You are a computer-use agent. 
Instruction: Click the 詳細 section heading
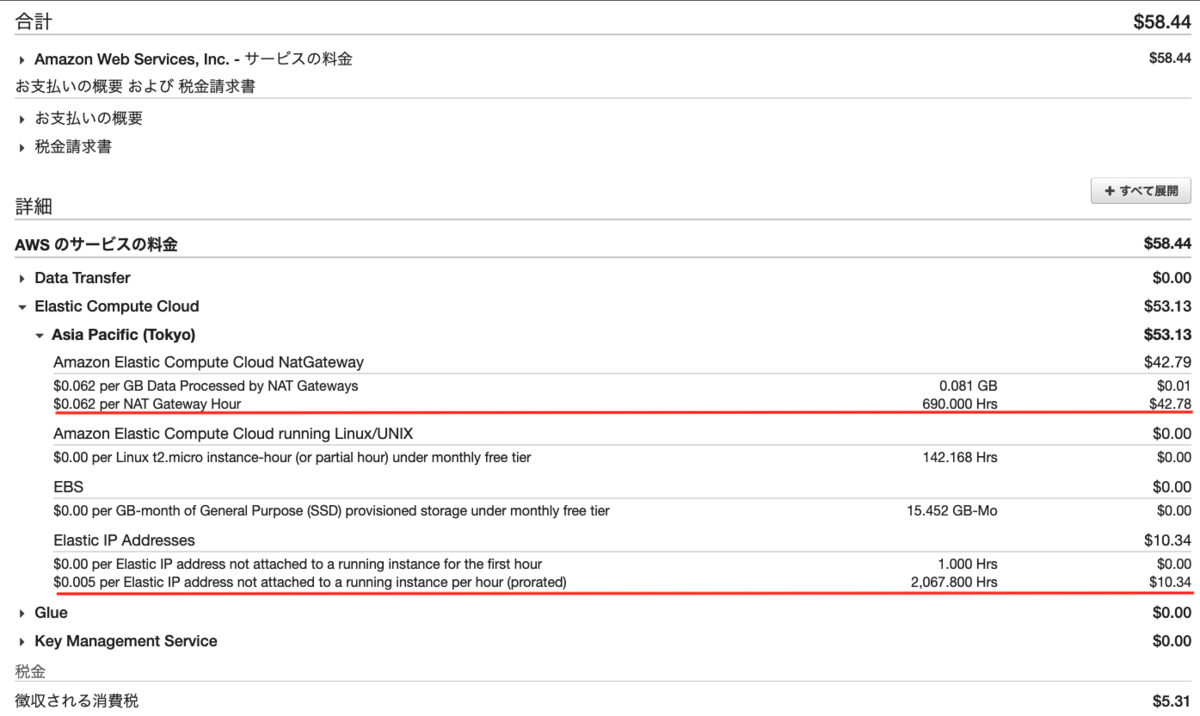(x=34, y=207)
